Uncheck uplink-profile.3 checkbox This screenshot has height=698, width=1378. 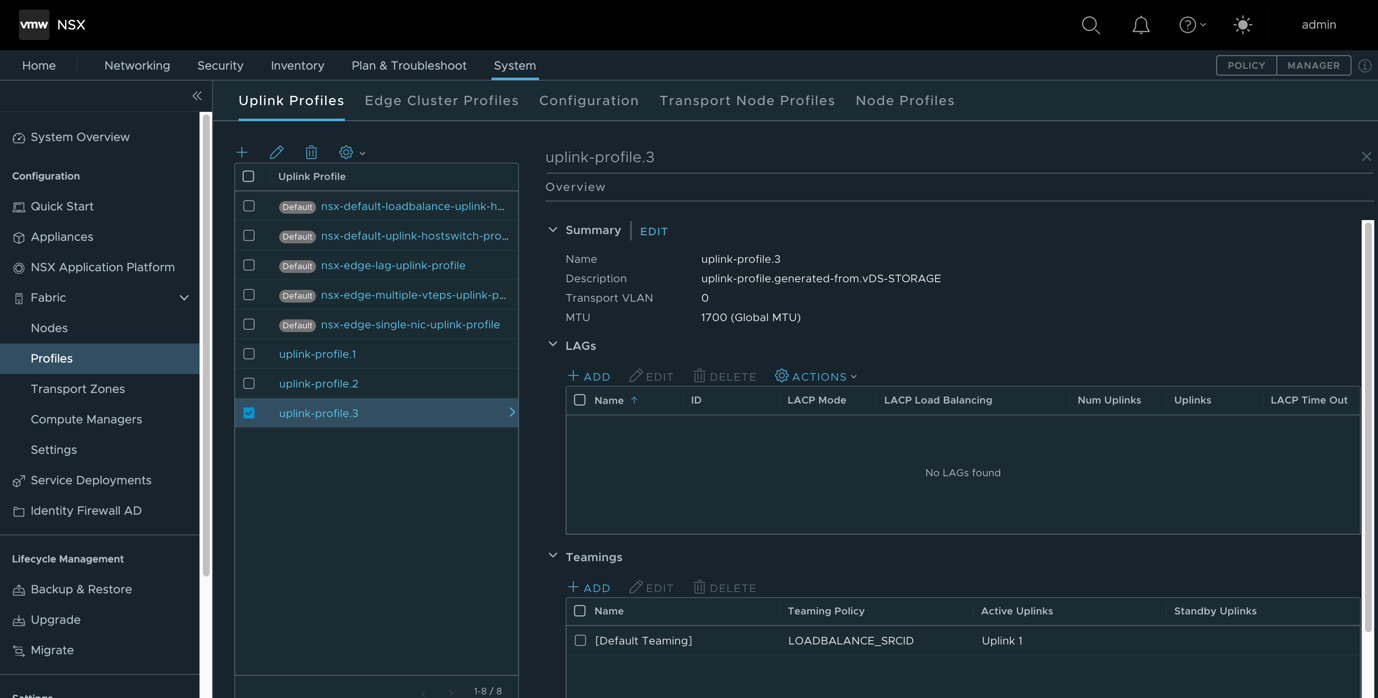[x=249, y=413]
